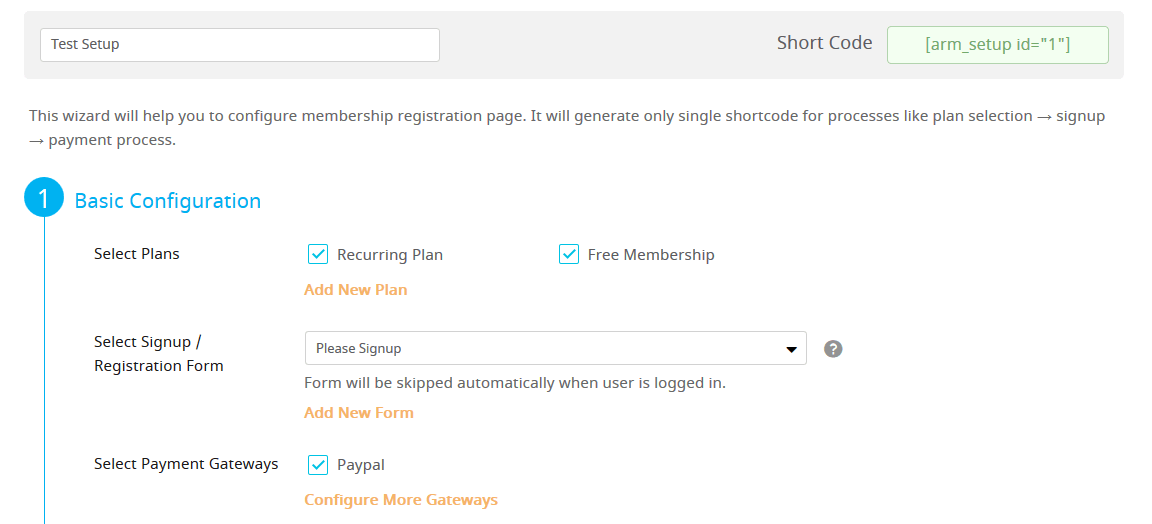Click the Select Plans field label
This screenshot has height=524, width=1152.
pos(137,254)
